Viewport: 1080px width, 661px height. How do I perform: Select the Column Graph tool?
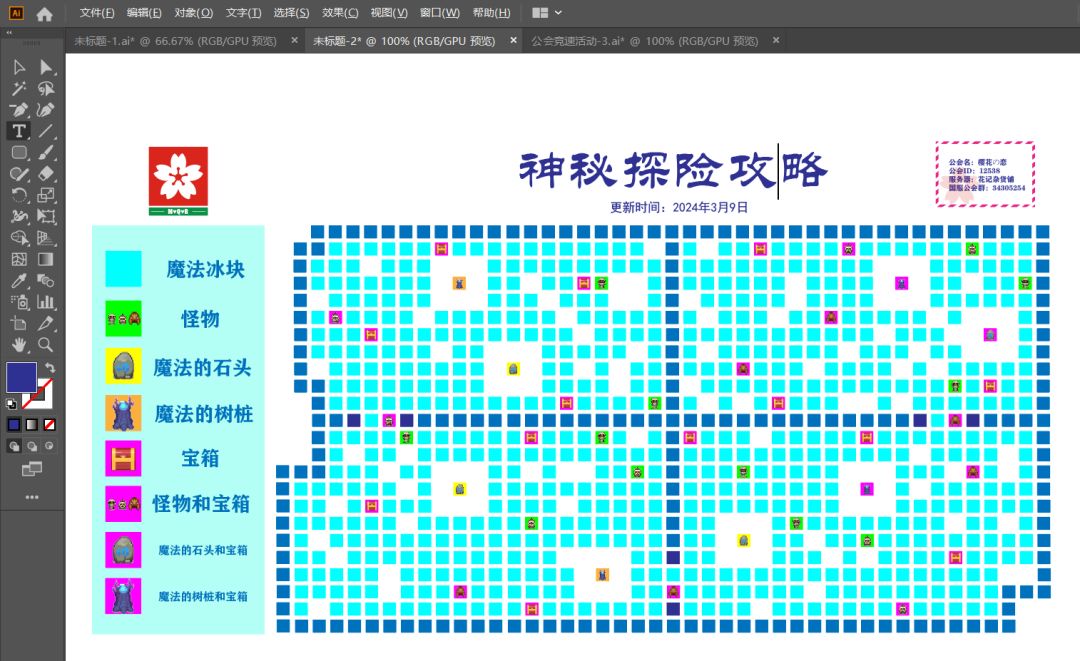(45, 302)
